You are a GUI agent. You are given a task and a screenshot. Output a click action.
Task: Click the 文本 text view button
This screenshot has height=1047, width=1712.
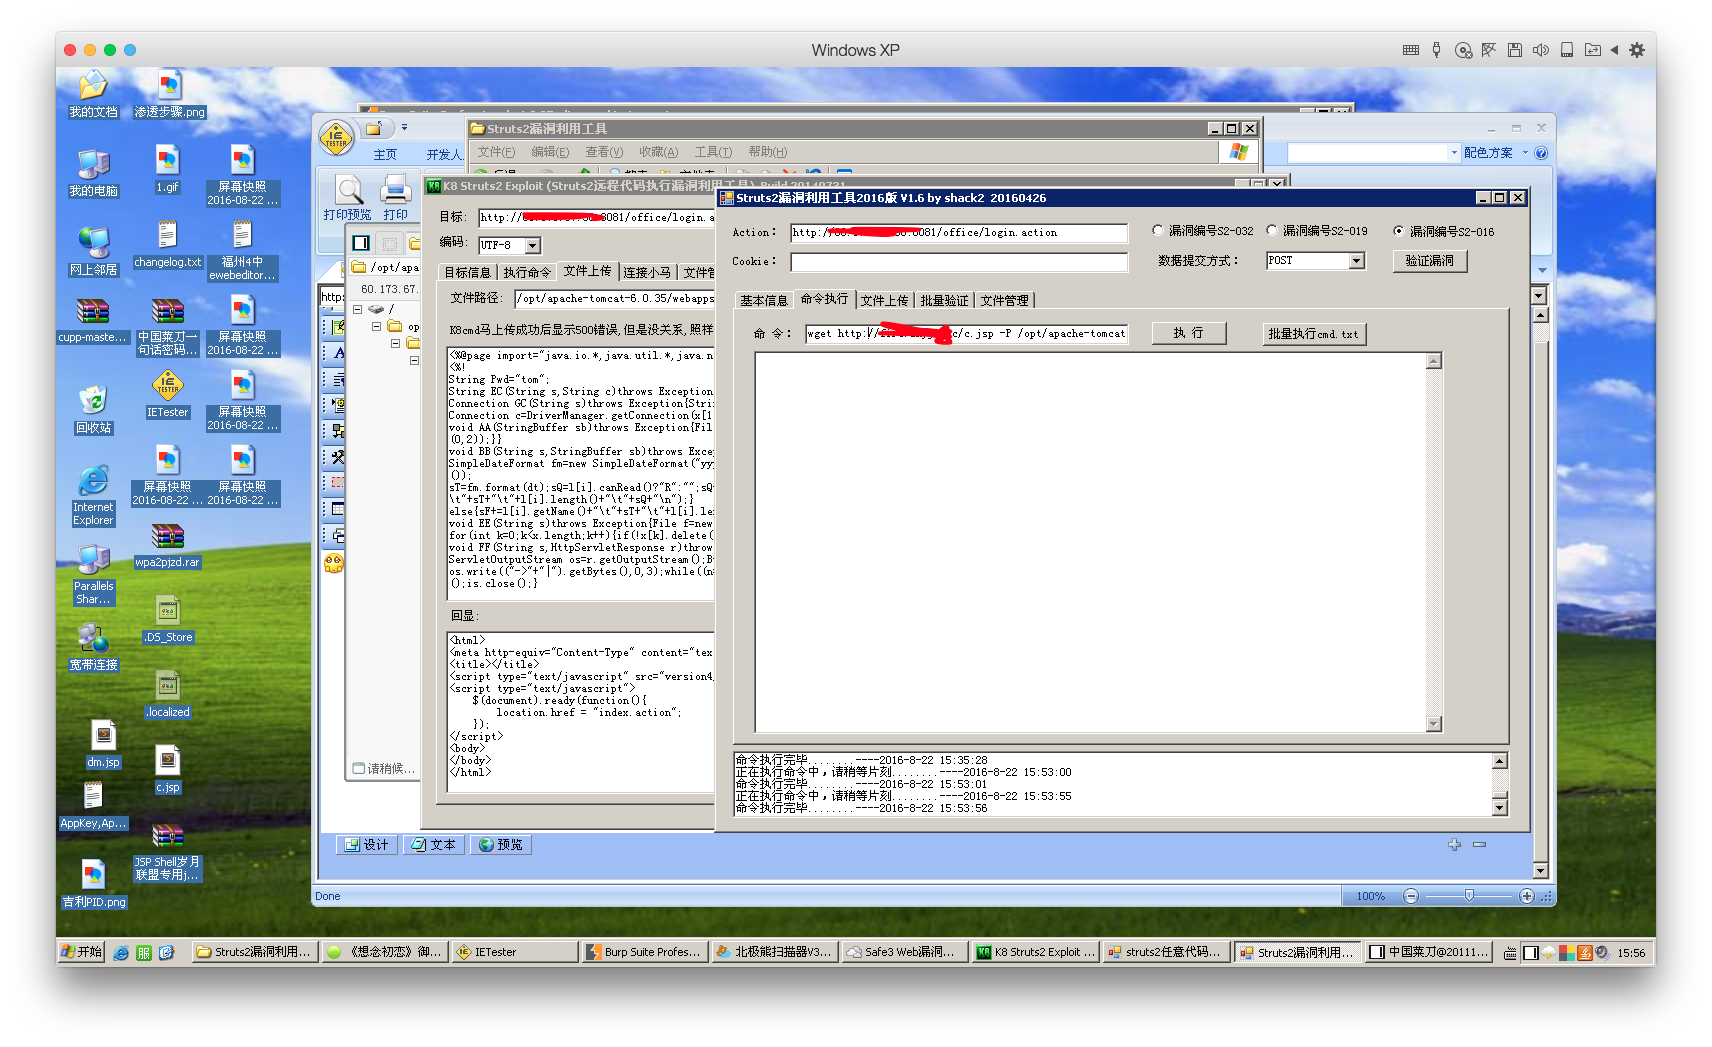pos(434,845)
